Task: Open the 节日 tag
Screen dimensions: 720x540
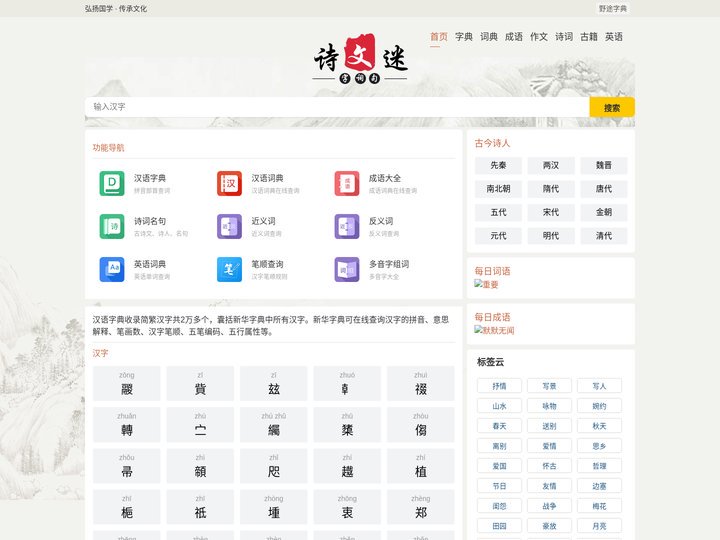Action: tap(499, 486)
